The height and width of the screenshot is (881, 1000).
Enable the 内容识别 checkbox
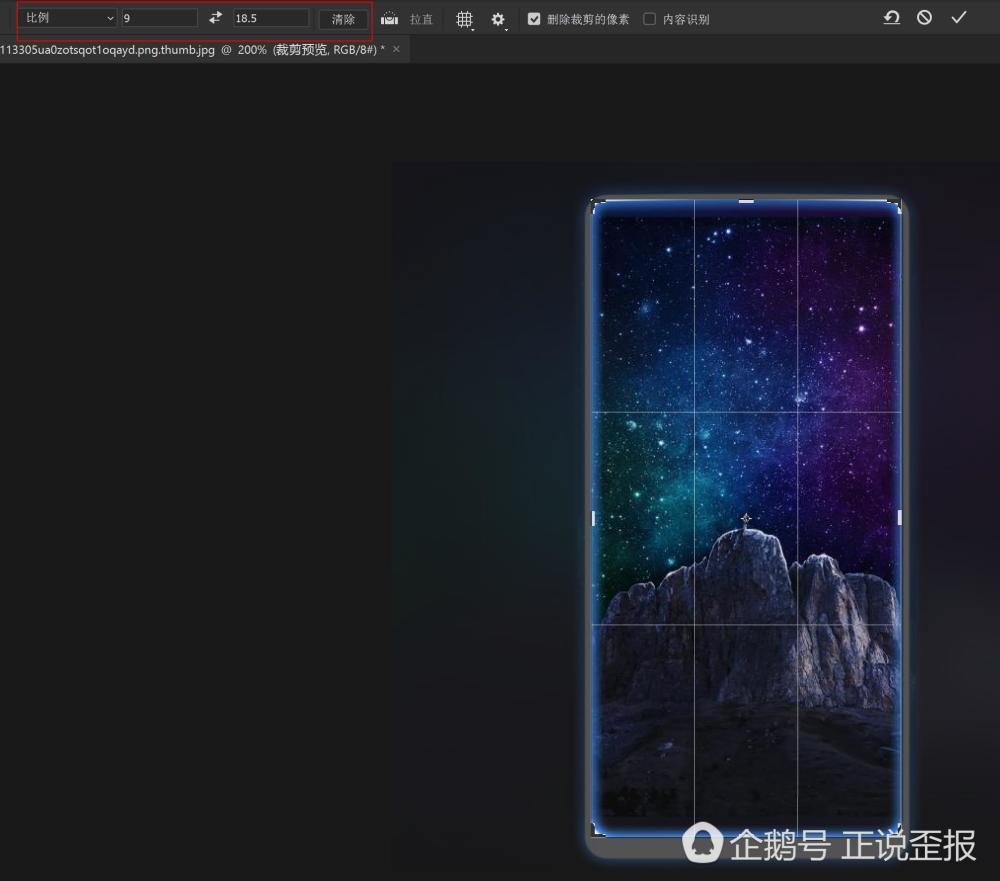click(x=649, y=19)
